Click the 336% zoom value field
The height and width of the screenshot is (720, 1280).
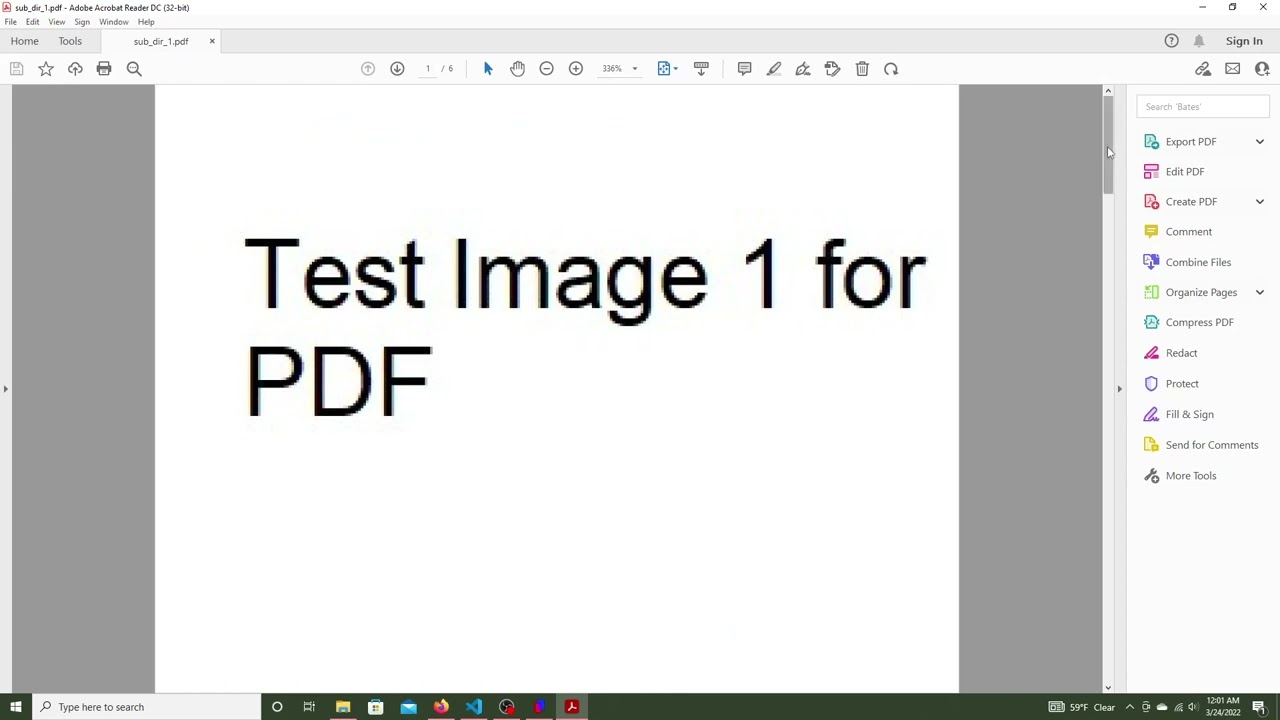(612, 69)
